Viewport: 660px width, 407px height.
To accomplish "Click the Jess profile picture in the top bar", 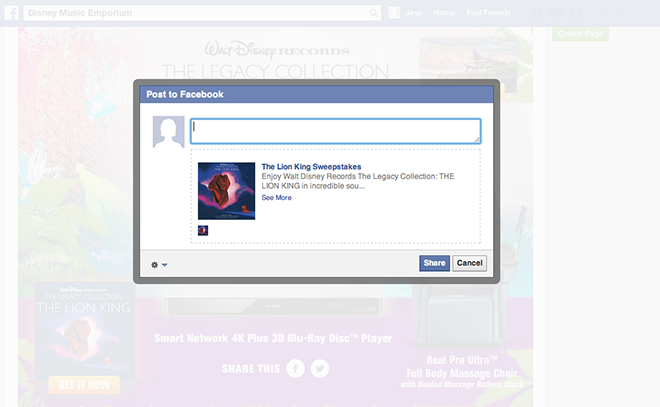I will click(394, 13).
